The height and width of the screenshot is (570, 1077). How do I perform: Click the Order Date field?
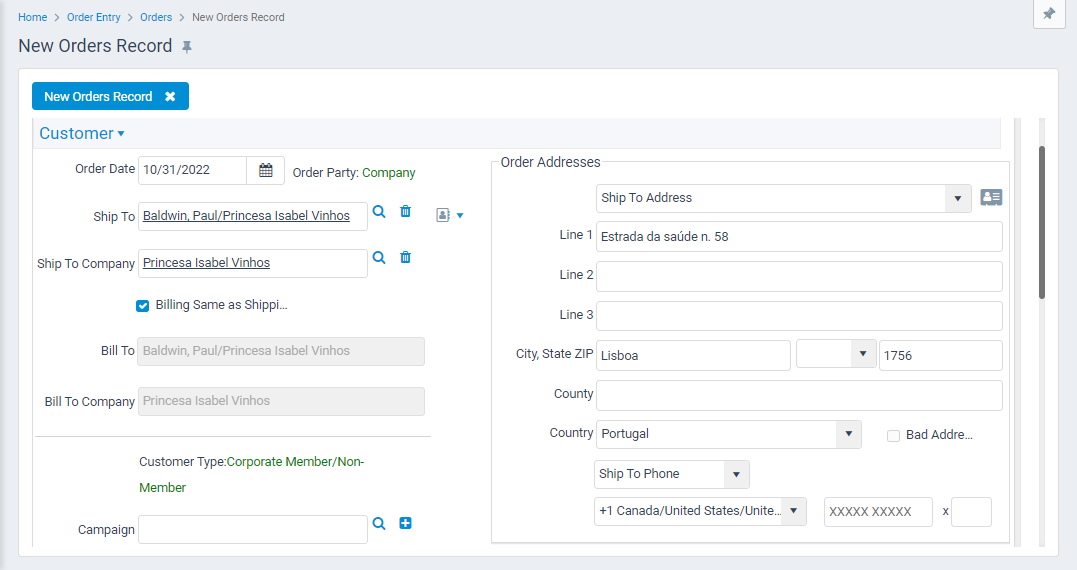point(192,170)
